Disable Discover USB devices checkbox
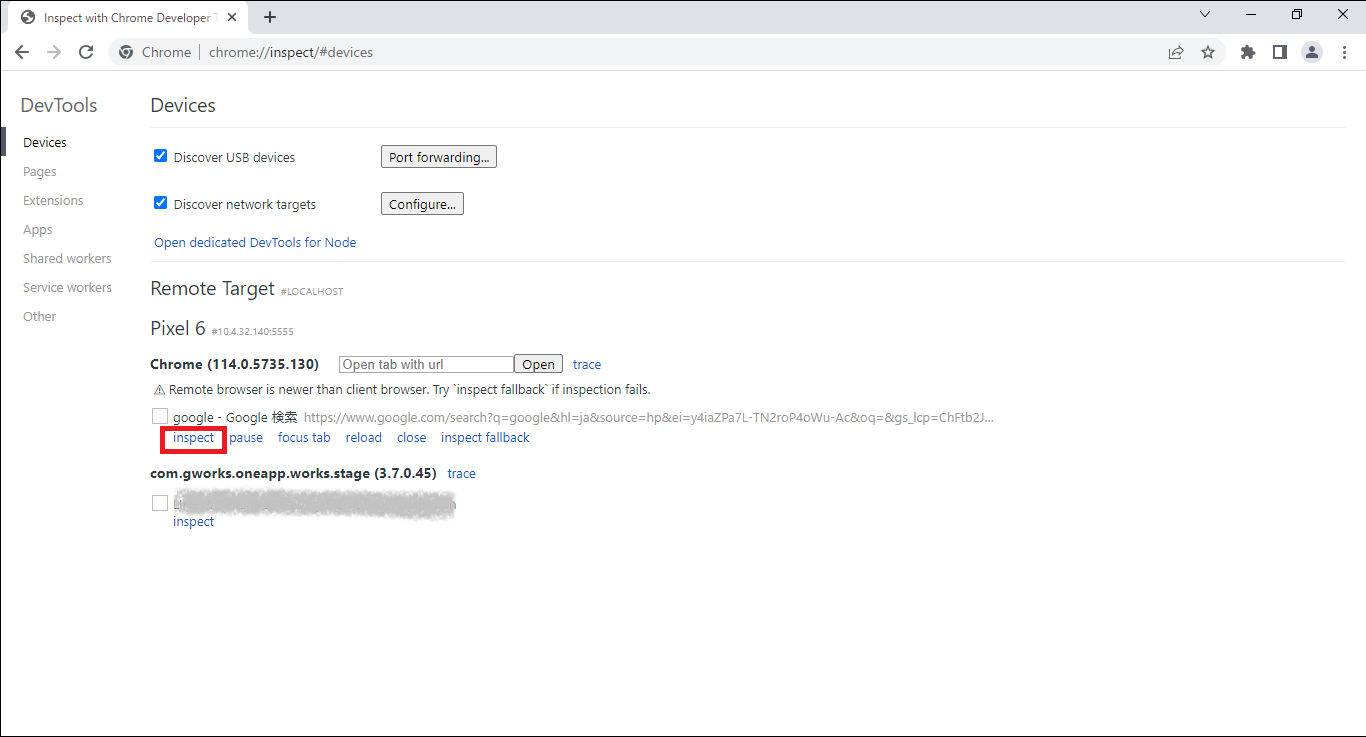The image size is (1366, 737). (160, 156)
